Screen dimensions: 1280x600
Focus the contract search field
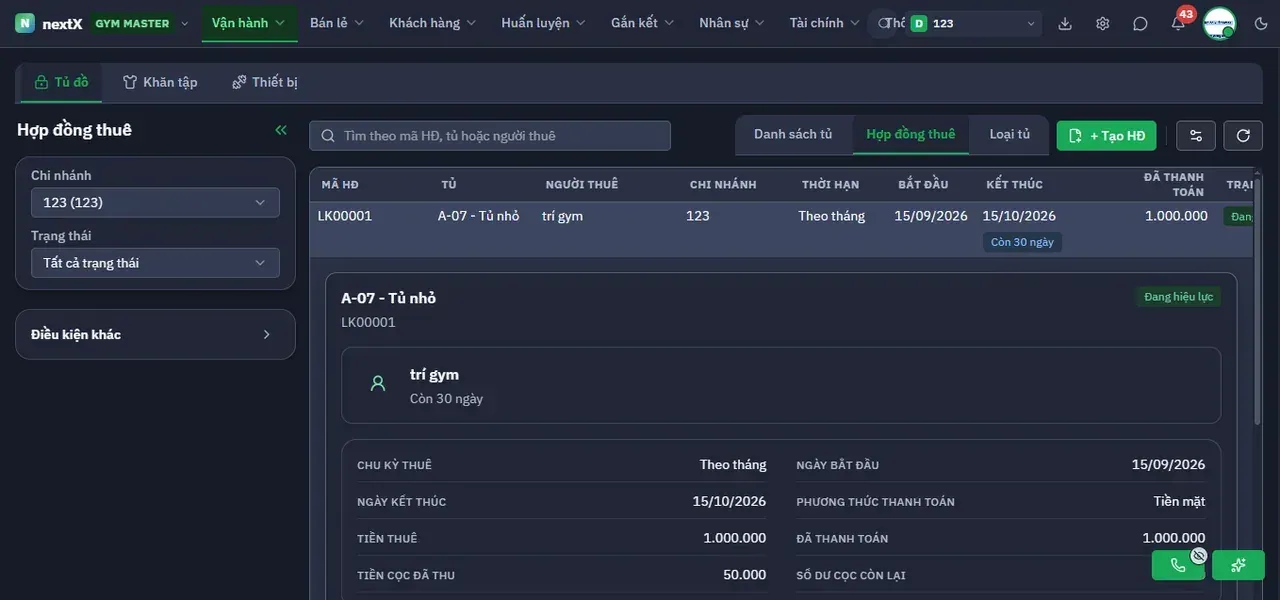(x=490, y=136)
